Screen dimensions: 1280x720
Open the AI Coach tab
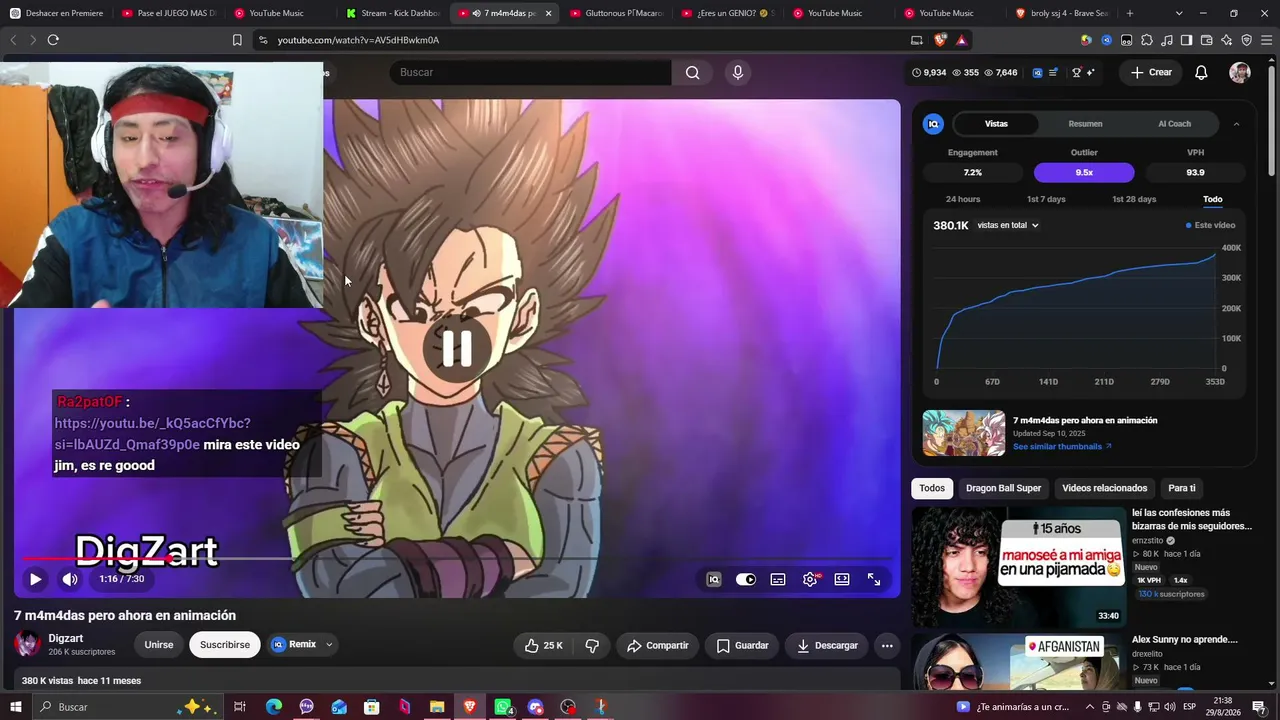pos(1174,124)
